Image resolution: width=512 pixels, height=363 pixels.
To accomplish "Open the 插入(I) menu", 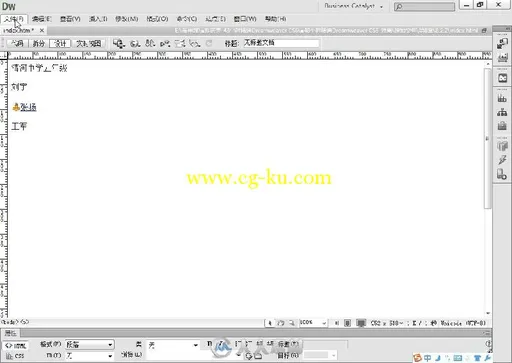I will (x=98, y=19).
